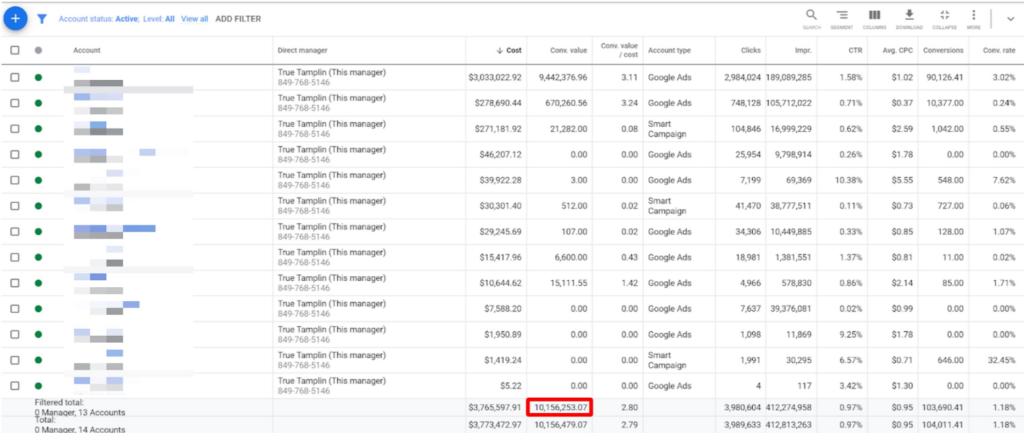Viewport: 1024px width, 433px height.
Task: Click status dot of $3,033,022.92 row
Action: (38, 77)
